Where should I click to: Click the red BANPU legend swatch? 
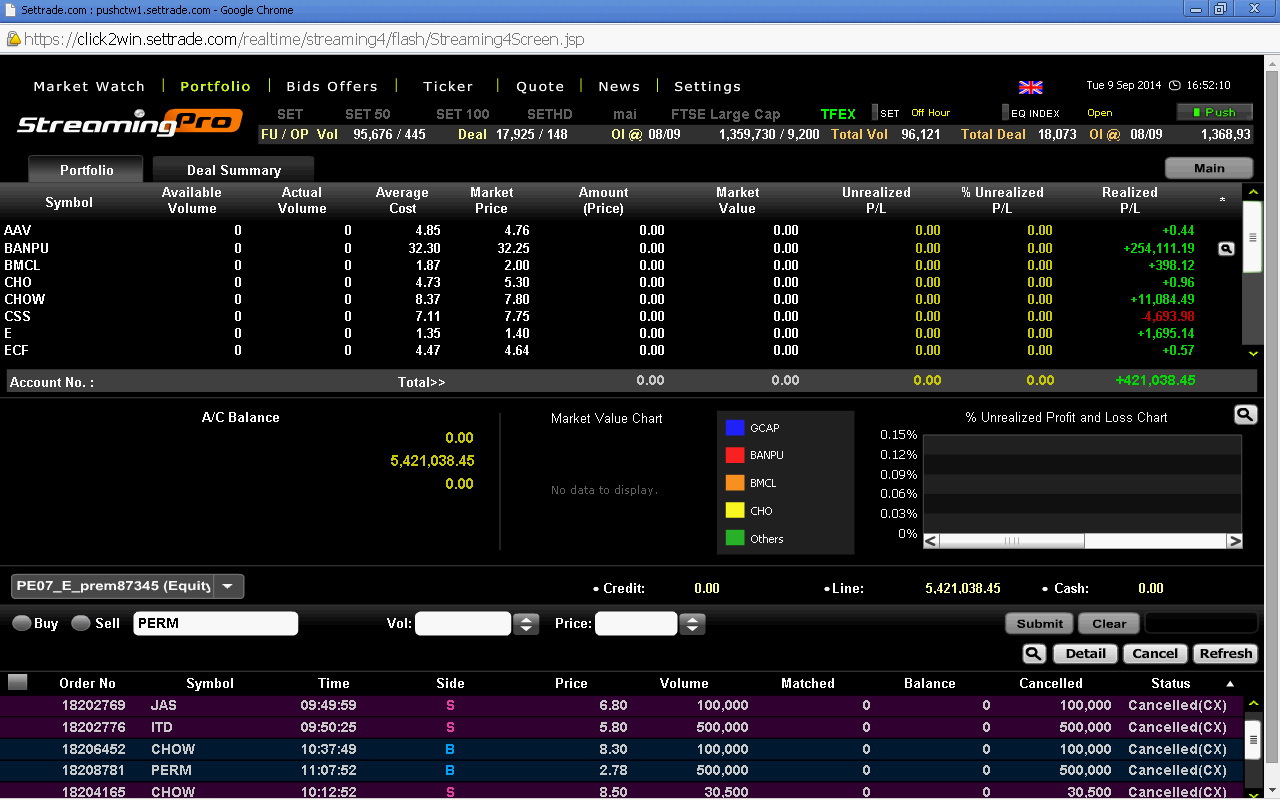click(x=735, y=455)
